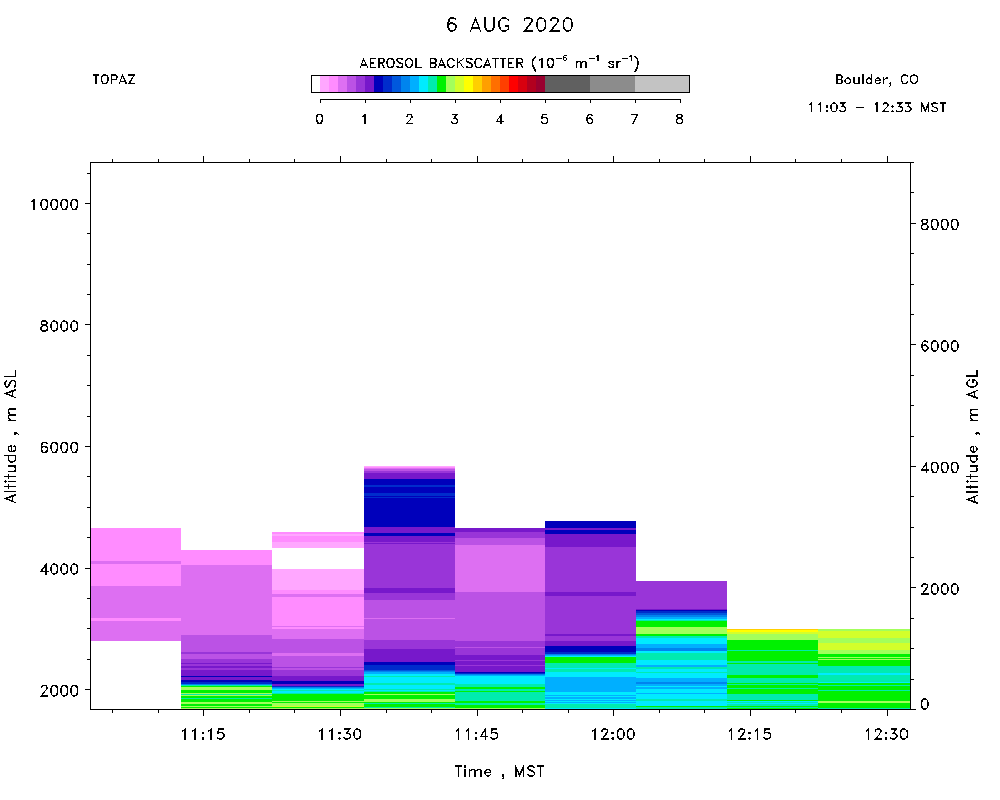The image size is (1000, 800).
Task: Click the '6 AUG 2020' chart title
Action: coord(510,25)
